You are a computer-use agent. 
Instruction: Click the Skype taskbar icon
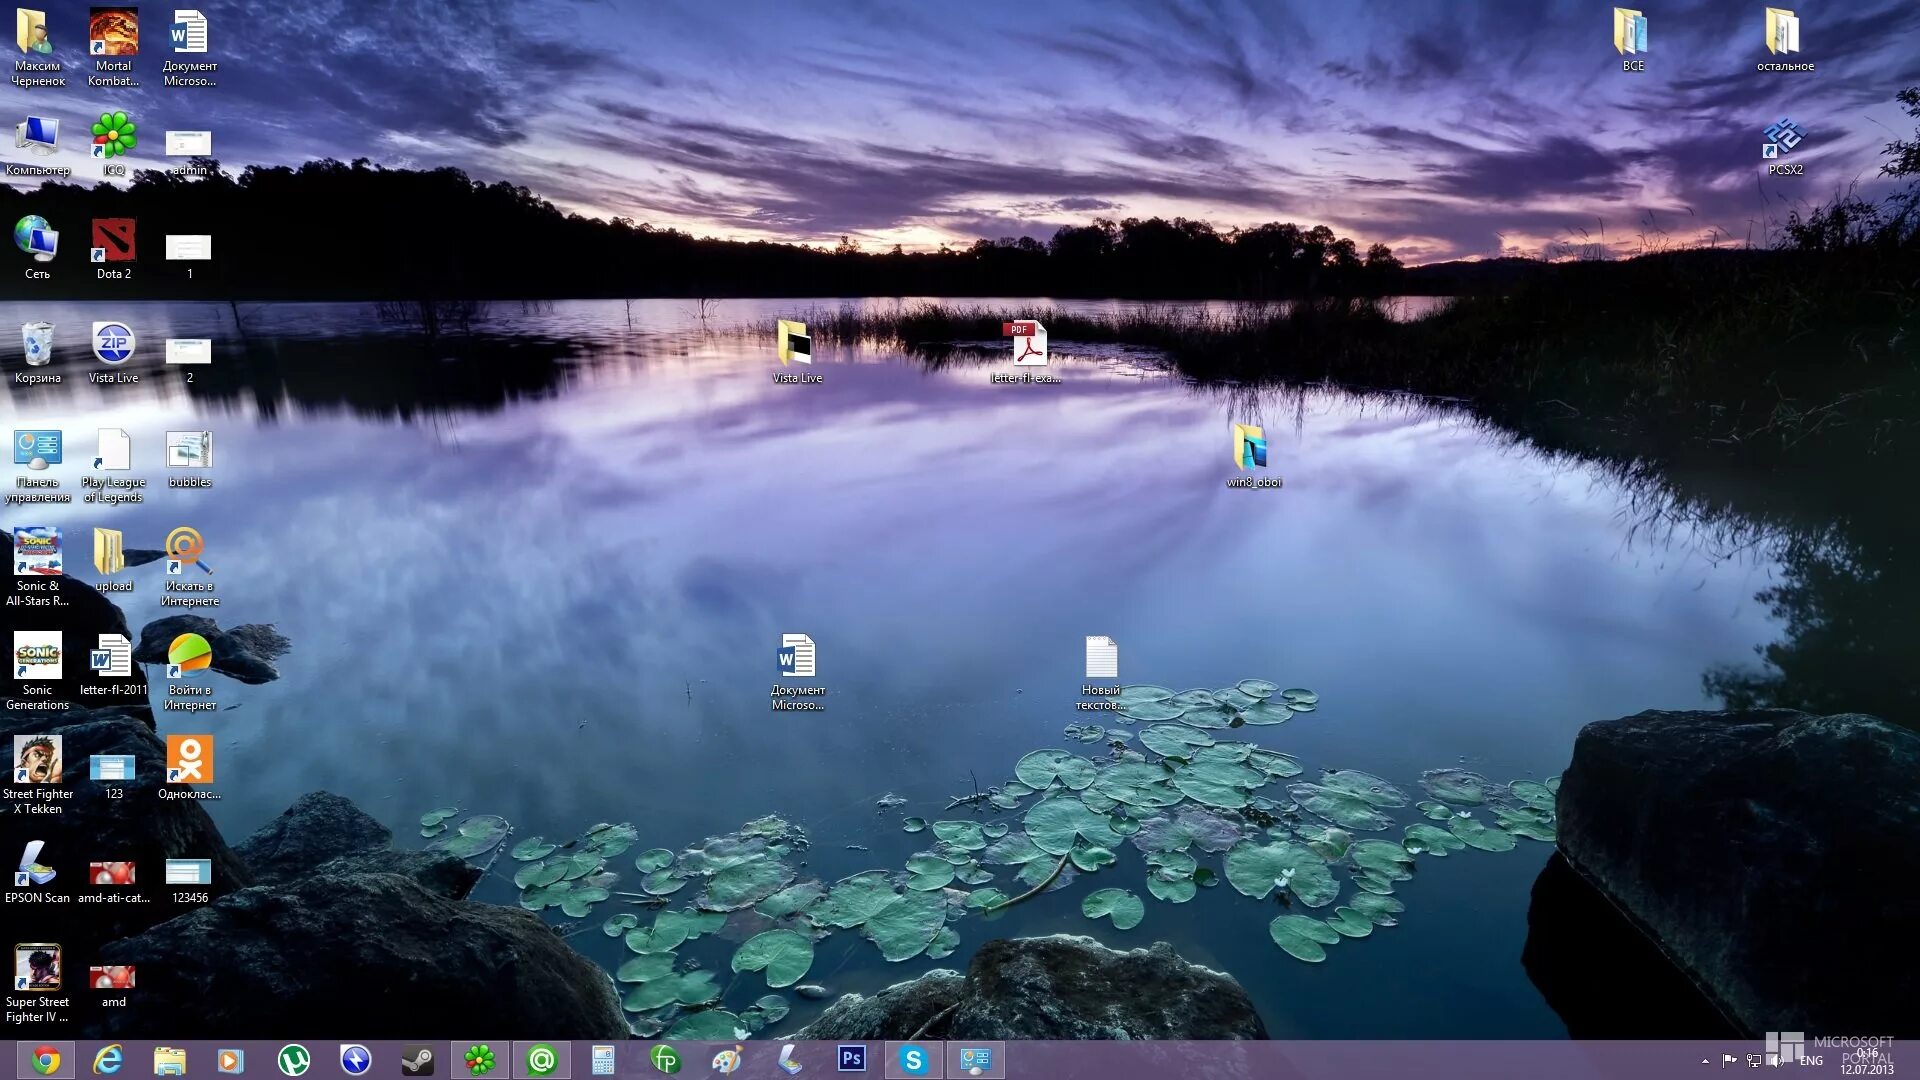(x=913, y=1060)
